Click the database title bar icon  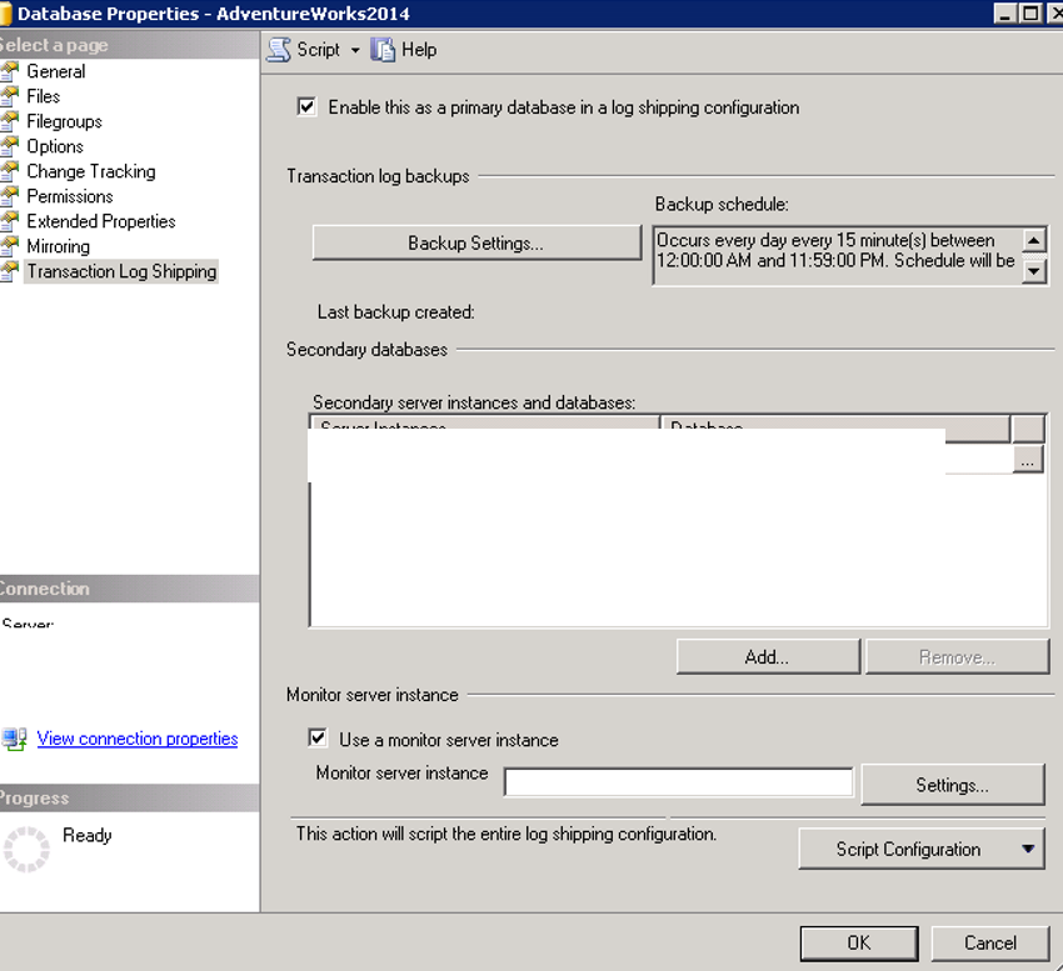coord(5,14)
